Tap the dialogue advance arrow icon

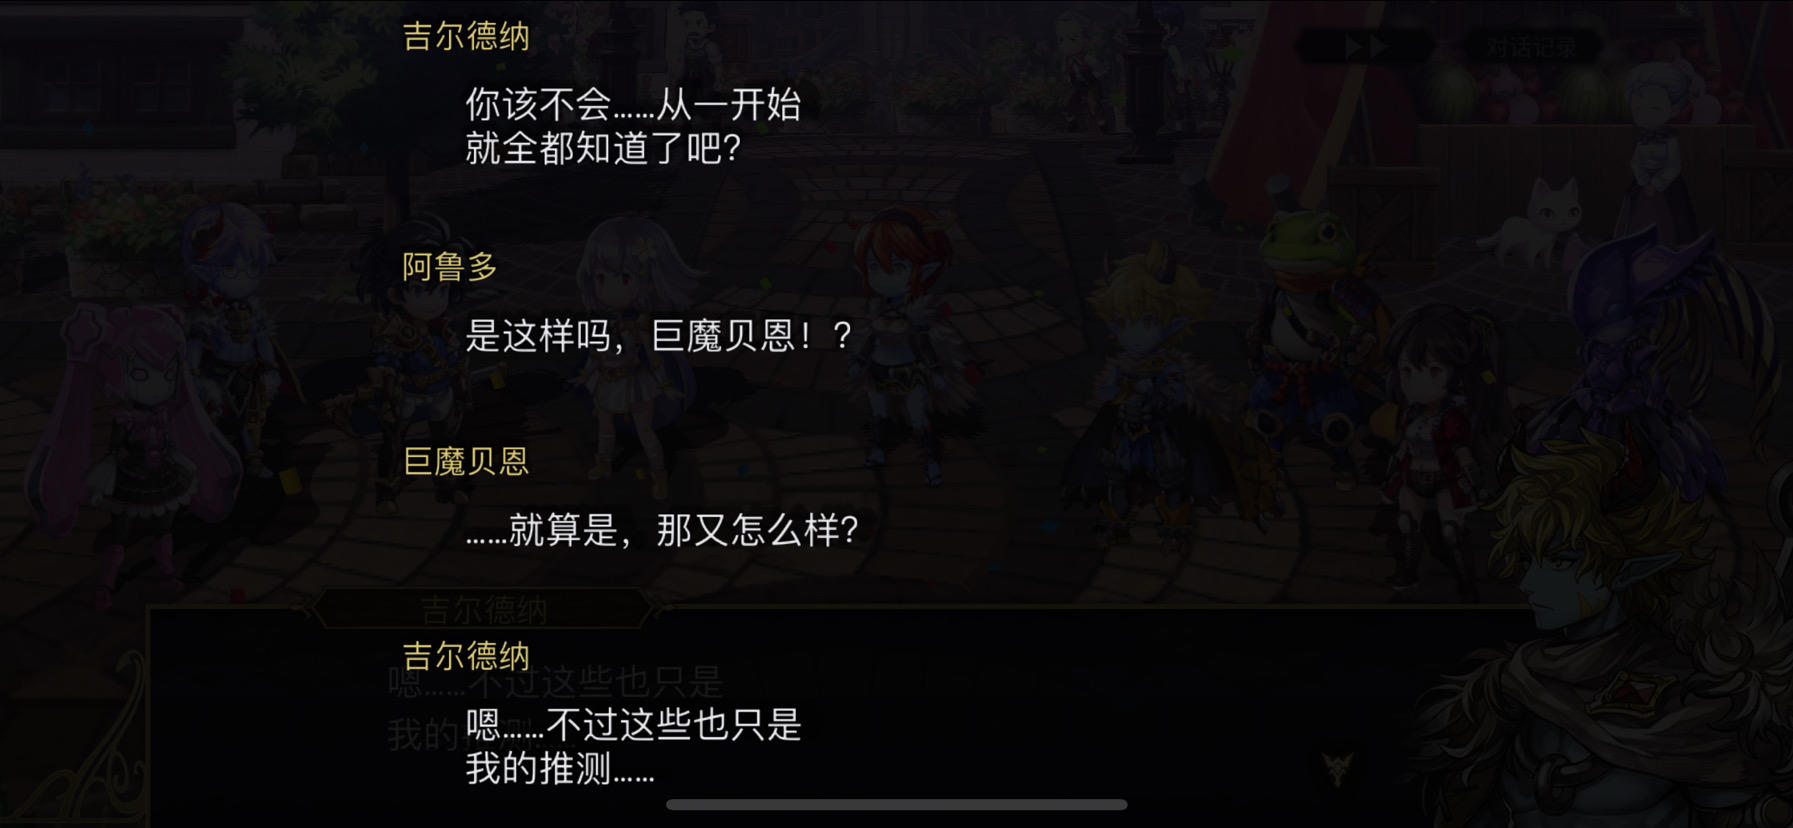tap(1337, 768)
